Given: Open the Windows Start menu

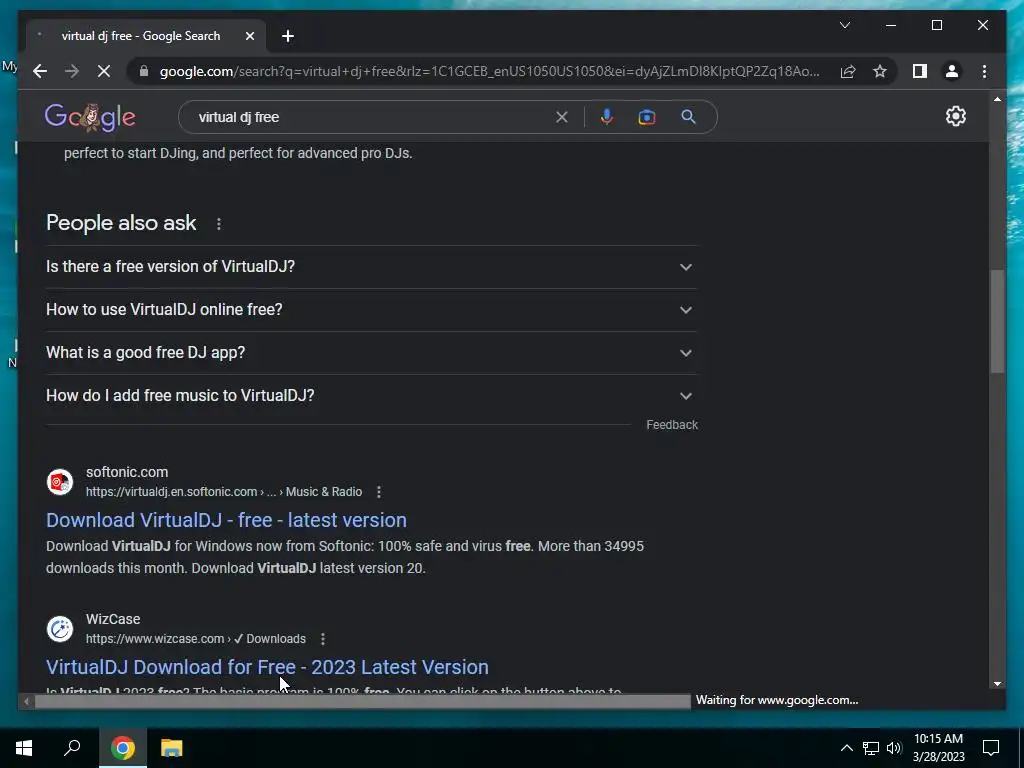Looking at the screenshot, I should tap(24, 748).
